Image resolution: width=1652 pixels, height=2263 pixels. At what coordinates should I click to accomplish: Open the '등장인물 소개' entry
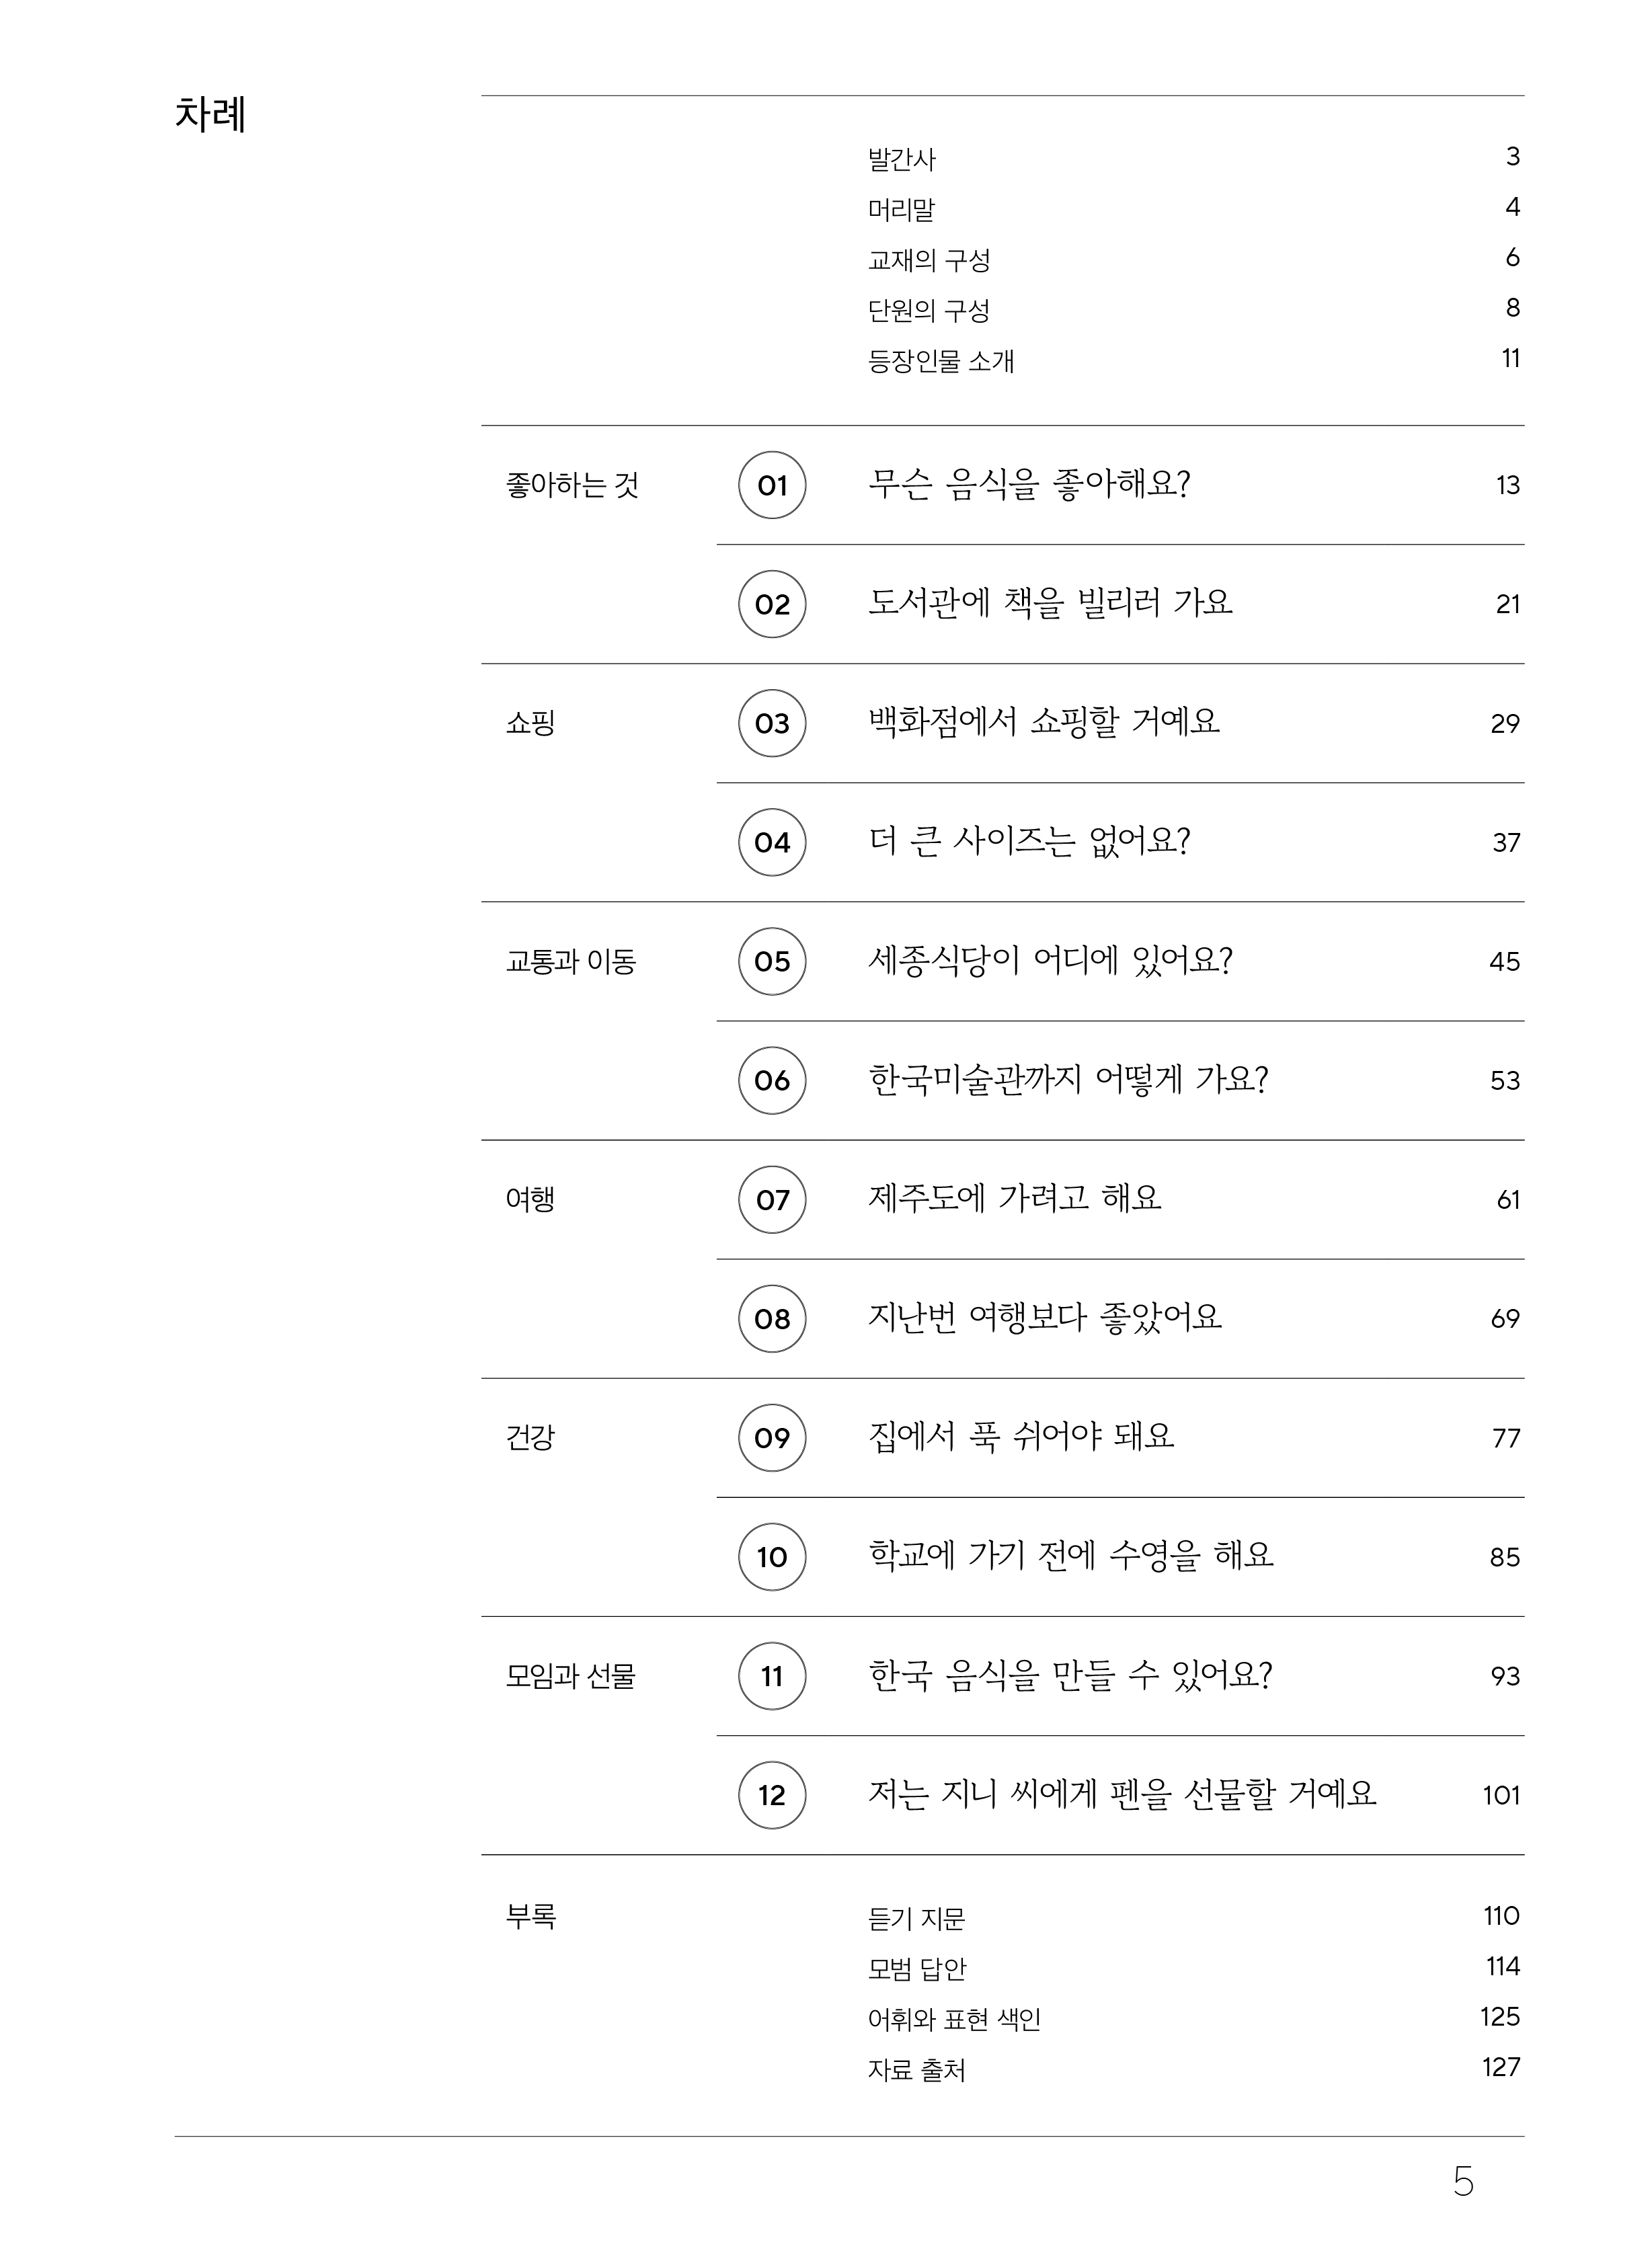[941, 360]
